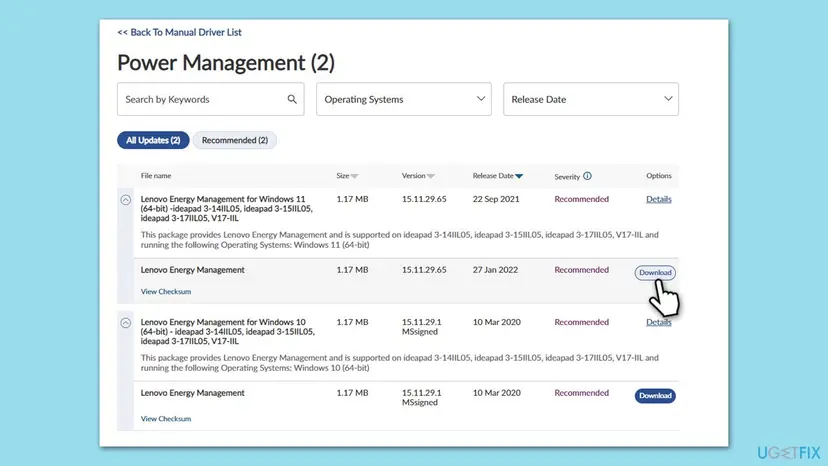Collapse the Windows 11 Energy Management row
828x466 pixels.
tap(126, 200)
